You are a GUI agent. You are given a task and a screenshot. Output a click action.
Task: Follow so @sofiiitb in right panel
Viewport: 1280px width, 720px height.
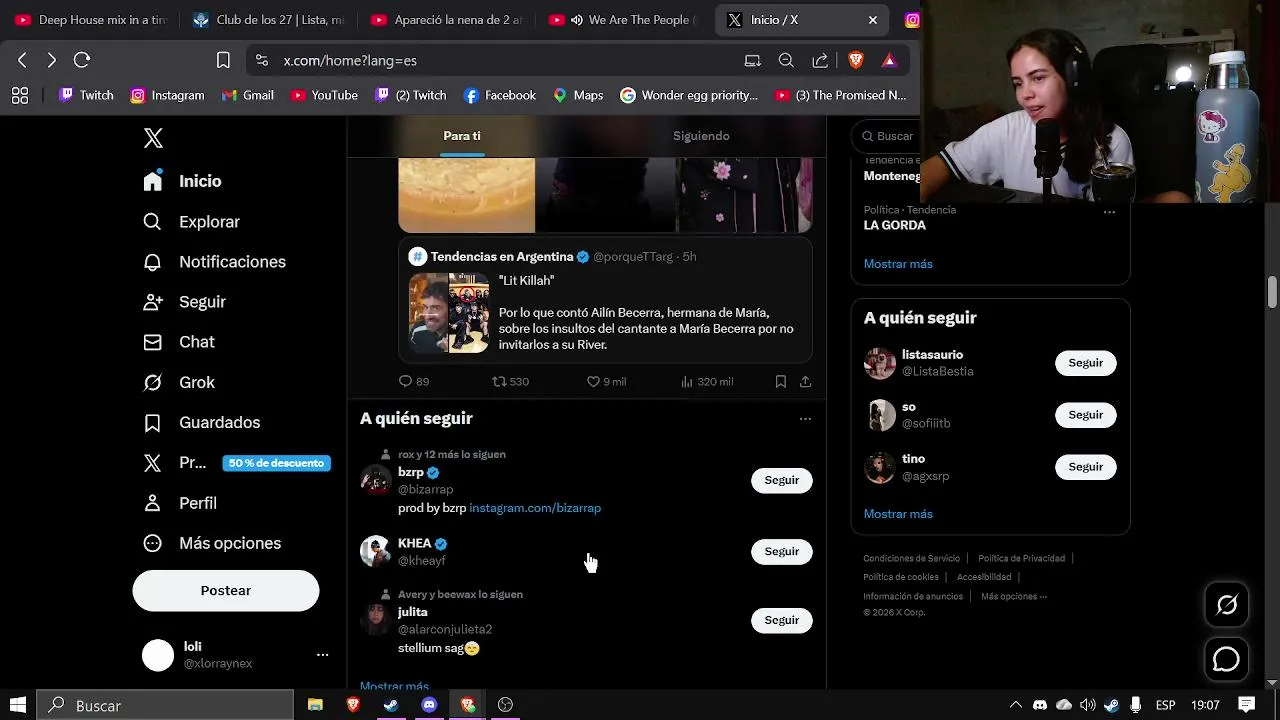[x=1086, y=415]
